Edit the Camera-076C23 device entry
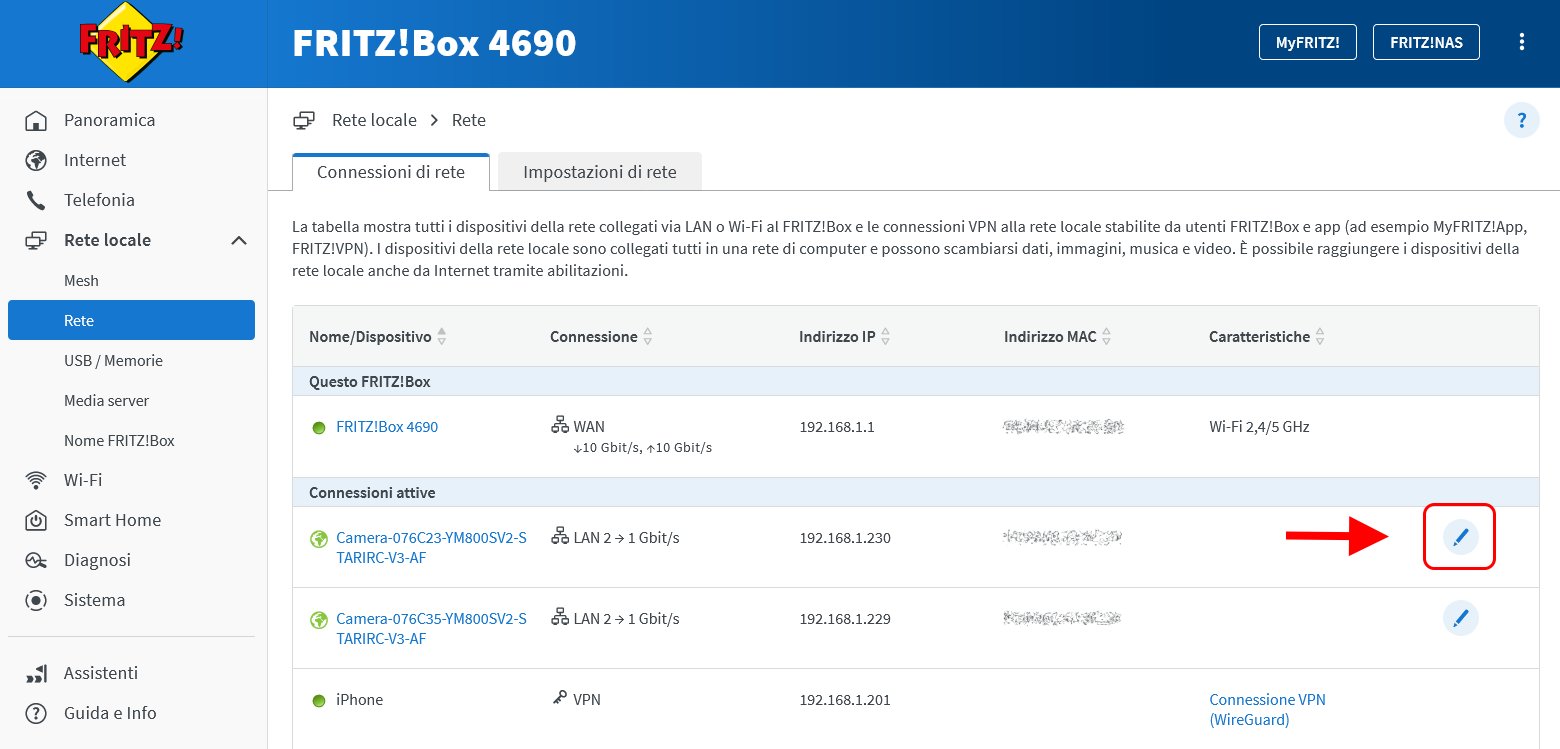The image size is (1560, 749). (1459, 538)
